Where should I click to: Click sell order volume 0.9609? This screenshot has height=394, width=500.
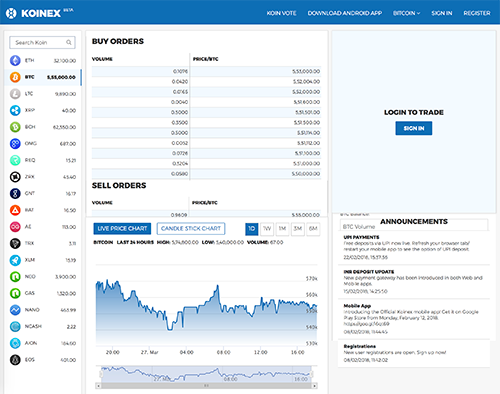[179, 215]
